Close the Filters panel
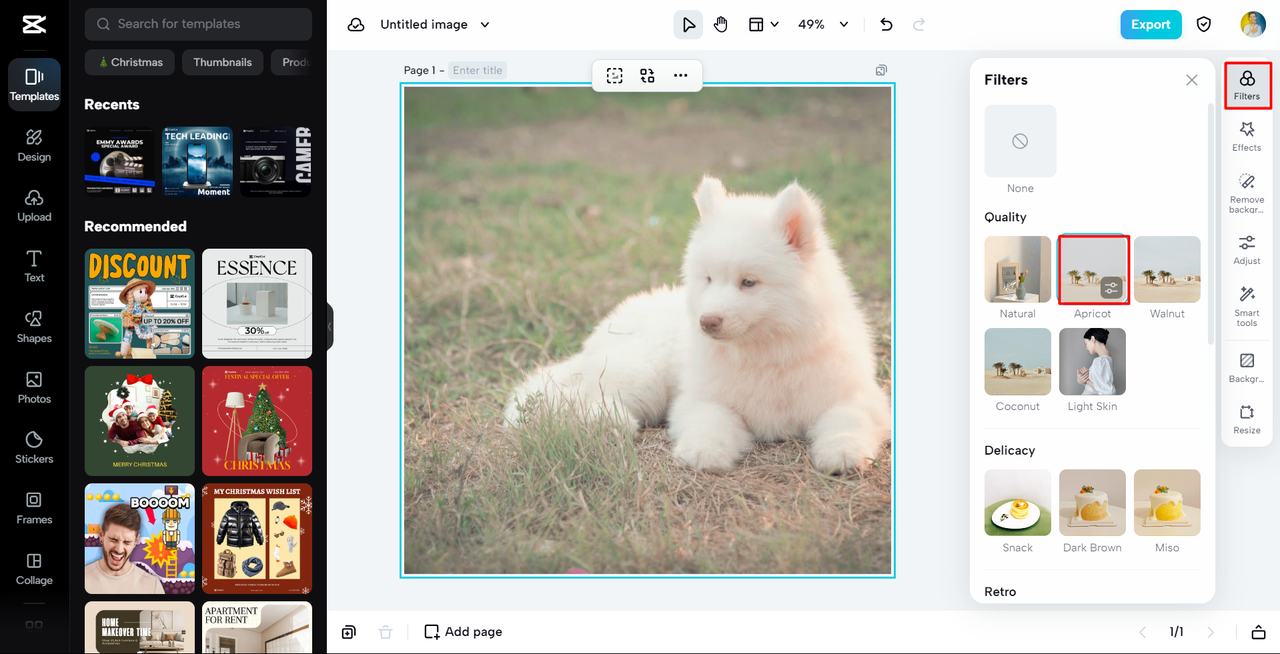The width and height of the screenshot is (1280, 654). 1192,80
